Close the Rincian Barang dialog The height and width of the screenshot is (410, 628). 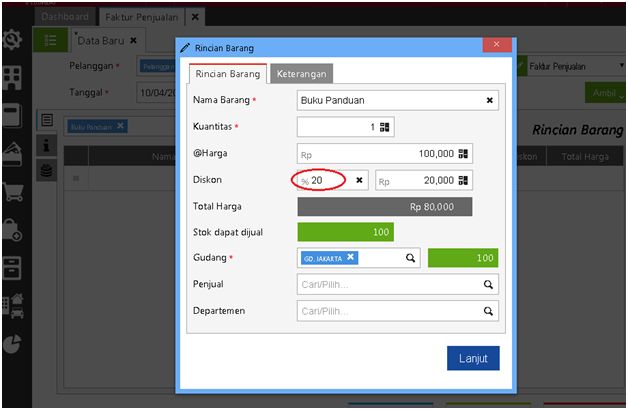click(497, 44)
